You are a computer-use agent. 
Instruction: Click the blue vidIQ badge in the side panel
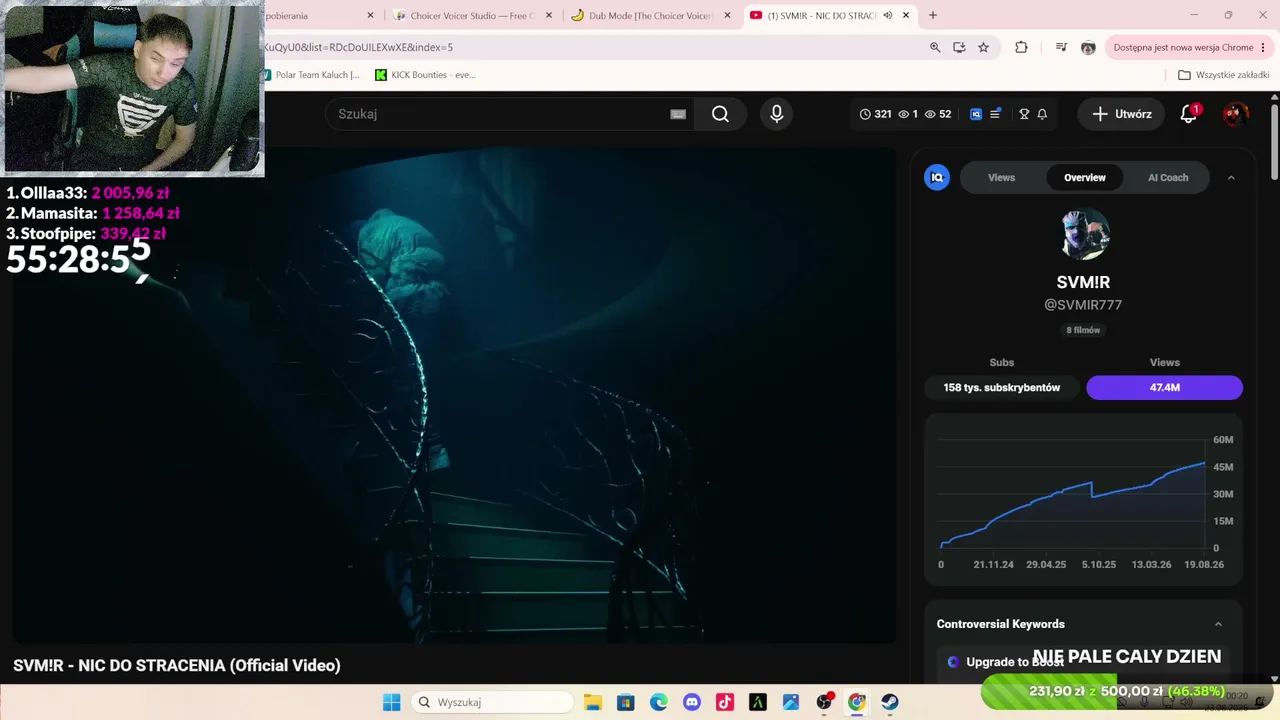tap(937, 178)
